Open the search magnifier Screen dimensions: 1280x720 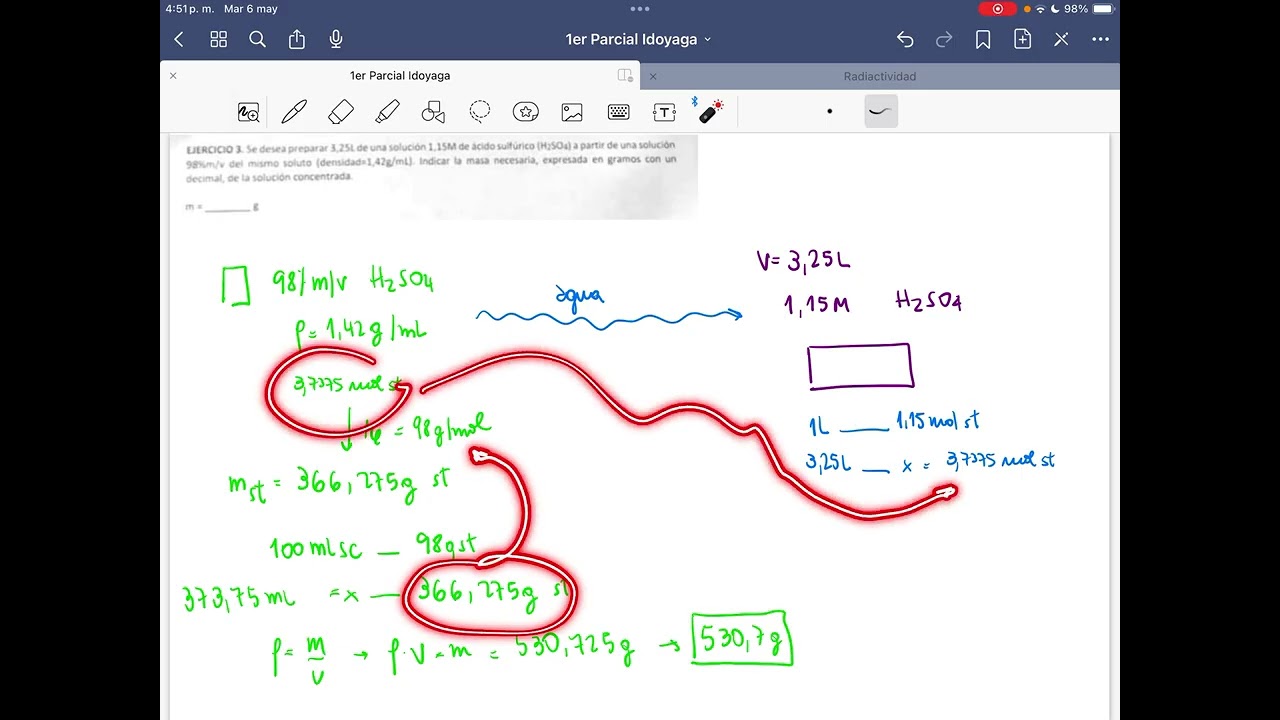(x=257, y=39)
